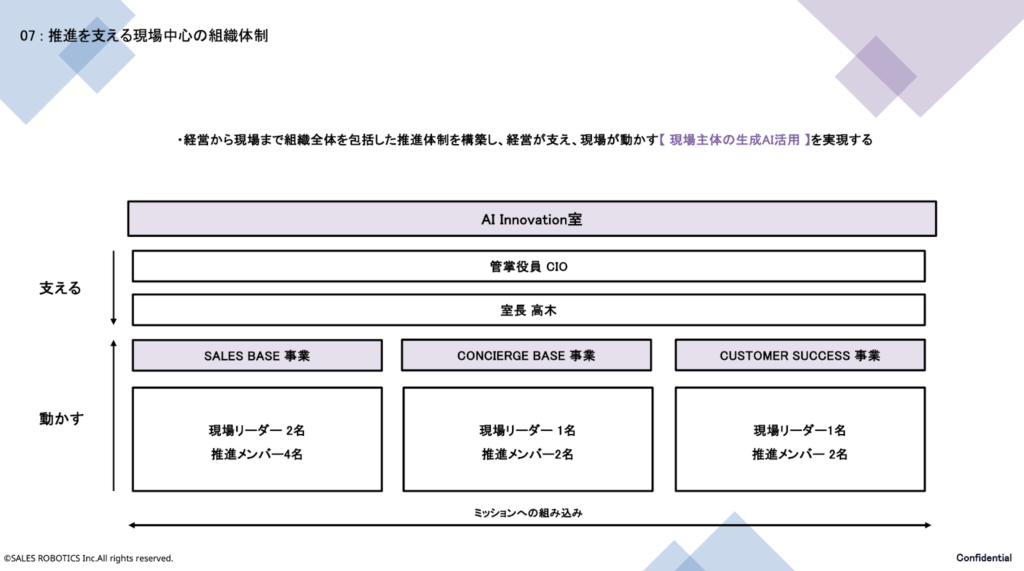Select the CONCIERGE BASE 事業 header
This screenshot has width=1024, height=571.
pos(526,355)
